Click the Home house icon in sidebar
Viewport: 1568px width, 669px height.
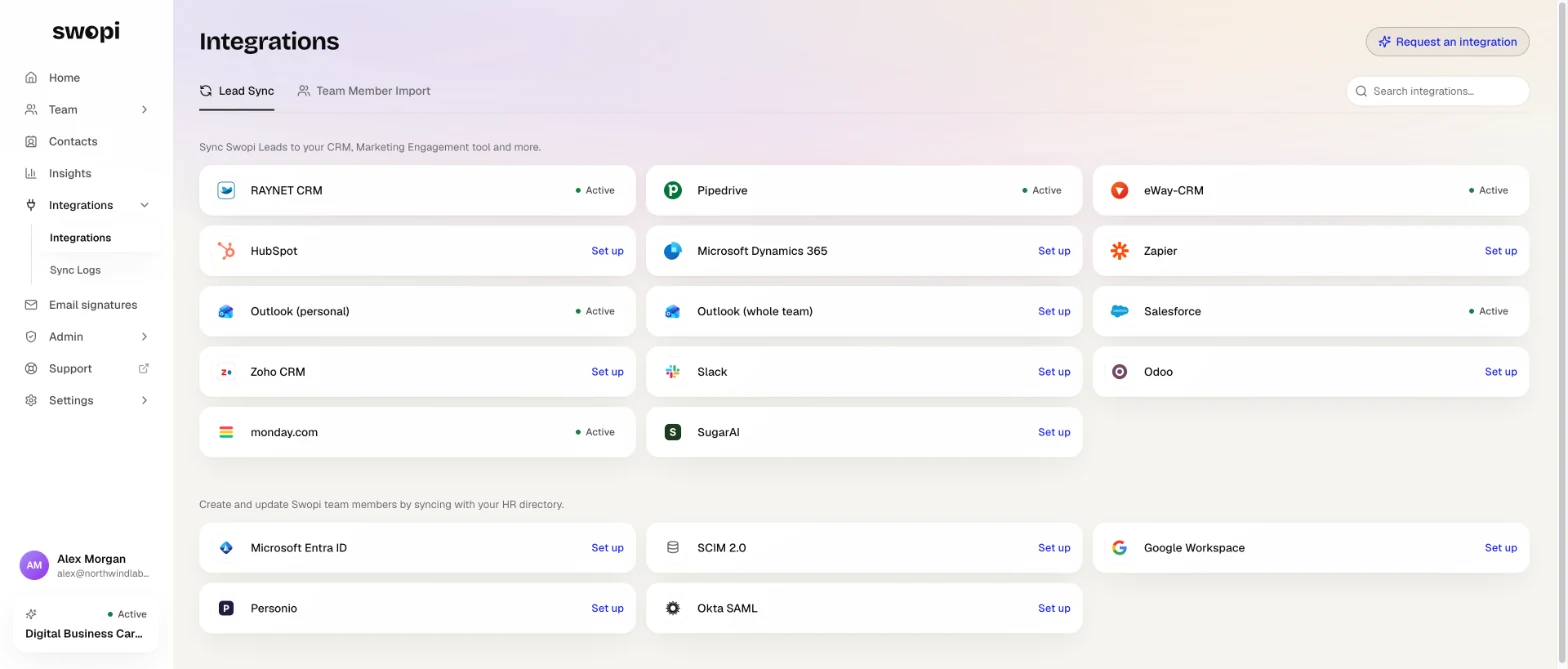coord(31,78)
